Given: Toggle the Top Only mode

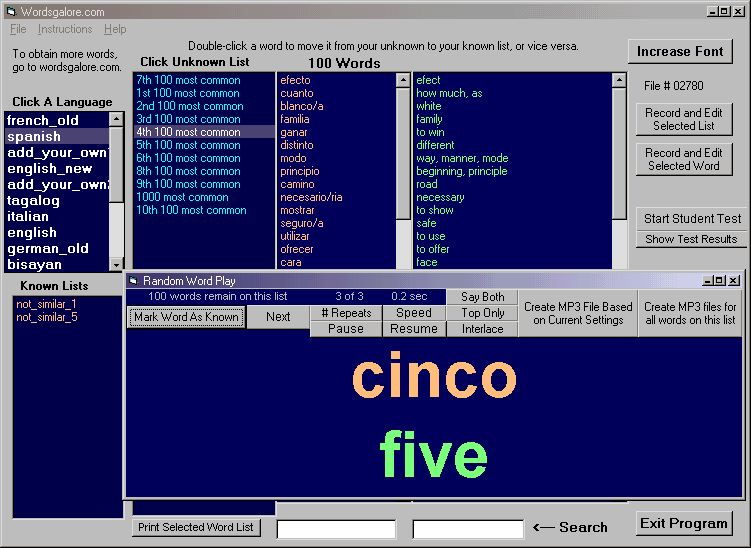Looking at the screenshot, I should [x=483, y=313].
